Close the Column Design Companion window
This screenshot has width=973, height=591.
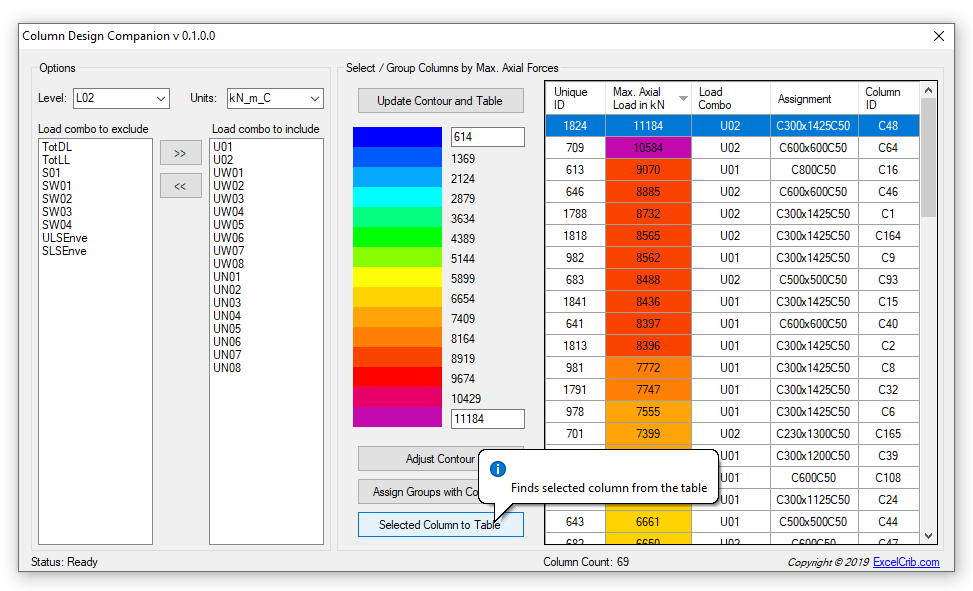click(938, 36)
